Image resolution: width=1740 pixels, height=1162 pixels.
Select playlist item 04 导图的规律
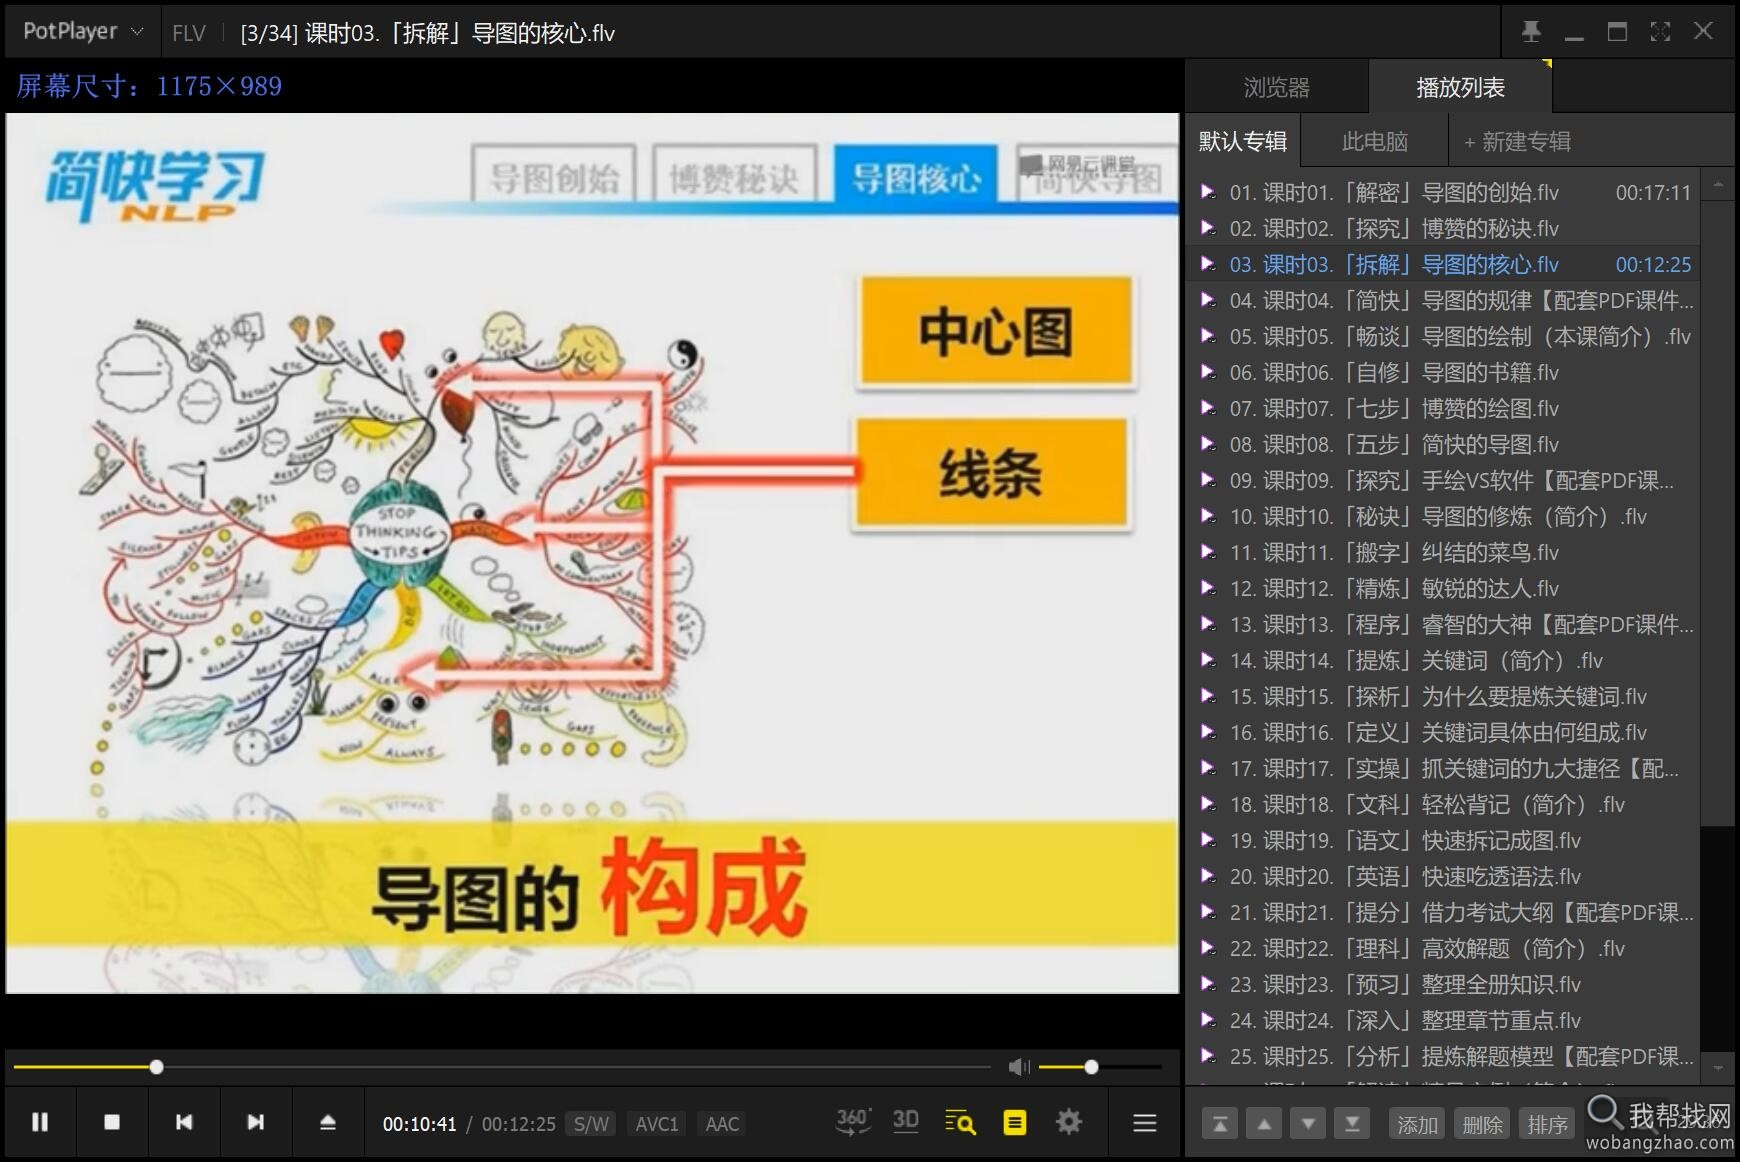(x=1445, y=300)
